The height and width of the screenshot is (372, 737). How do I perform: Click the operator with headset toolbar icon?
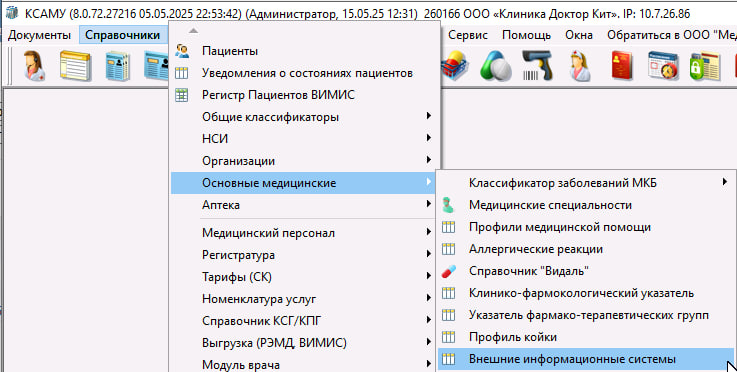point(35,66)
